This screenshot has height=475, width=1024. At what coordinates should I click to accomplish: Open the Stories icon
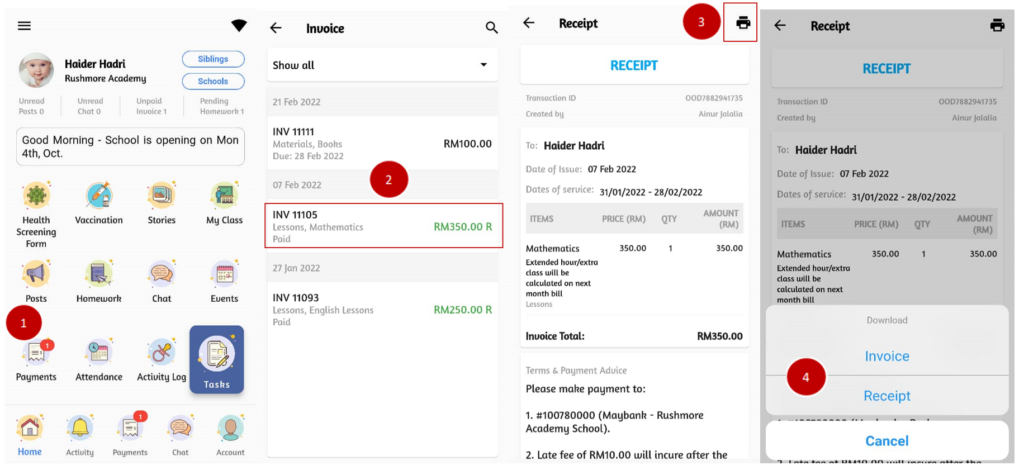pos(161,195)
